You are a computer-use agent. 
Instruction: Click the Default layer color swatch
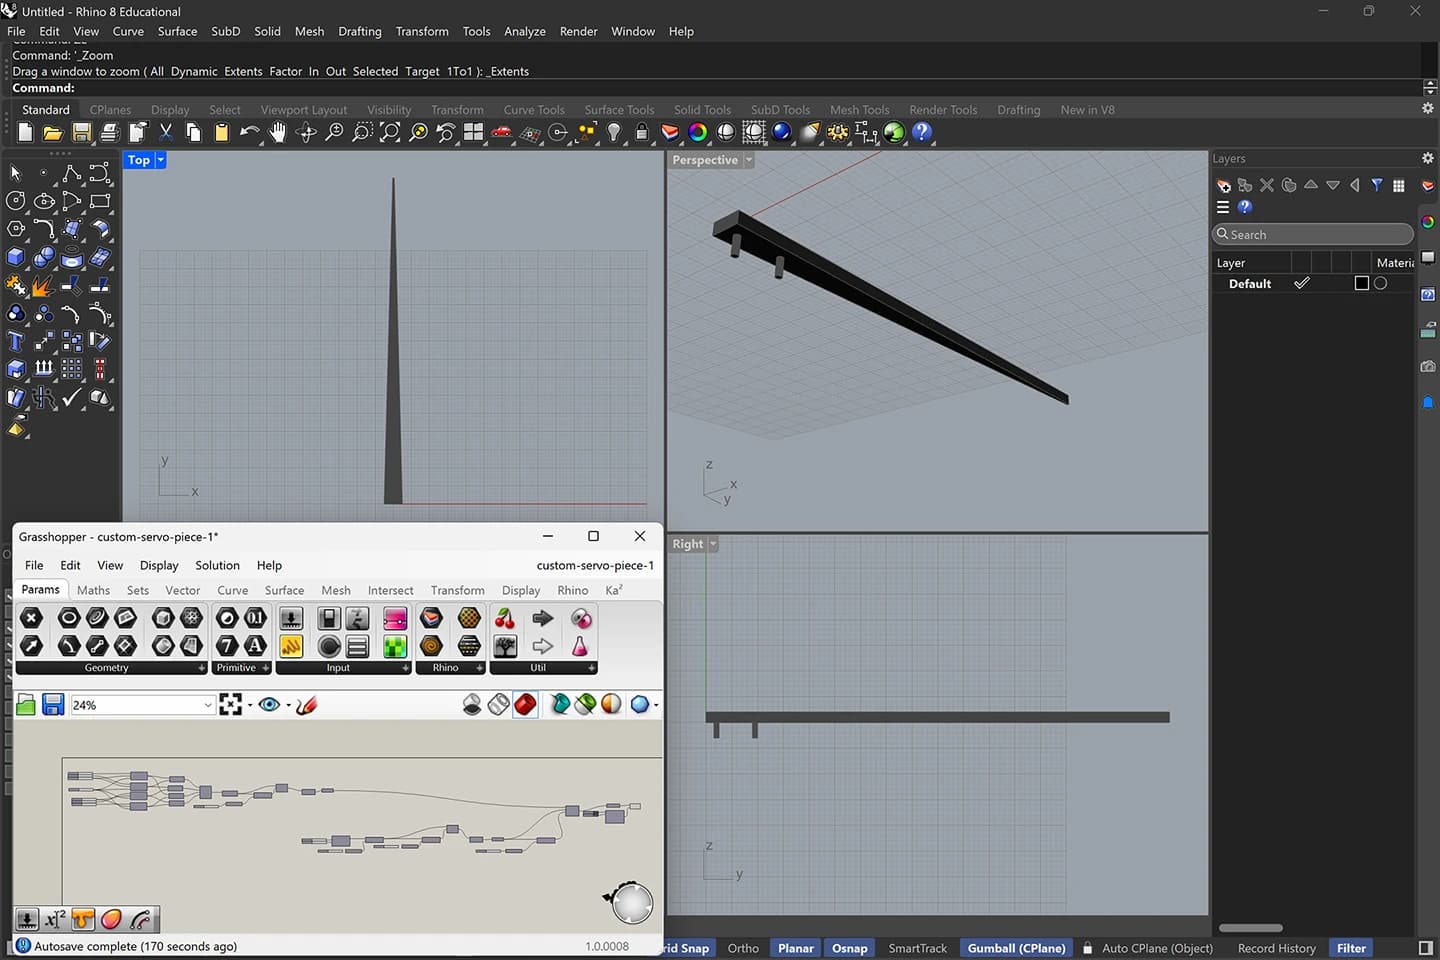(x=1361, y=284)
